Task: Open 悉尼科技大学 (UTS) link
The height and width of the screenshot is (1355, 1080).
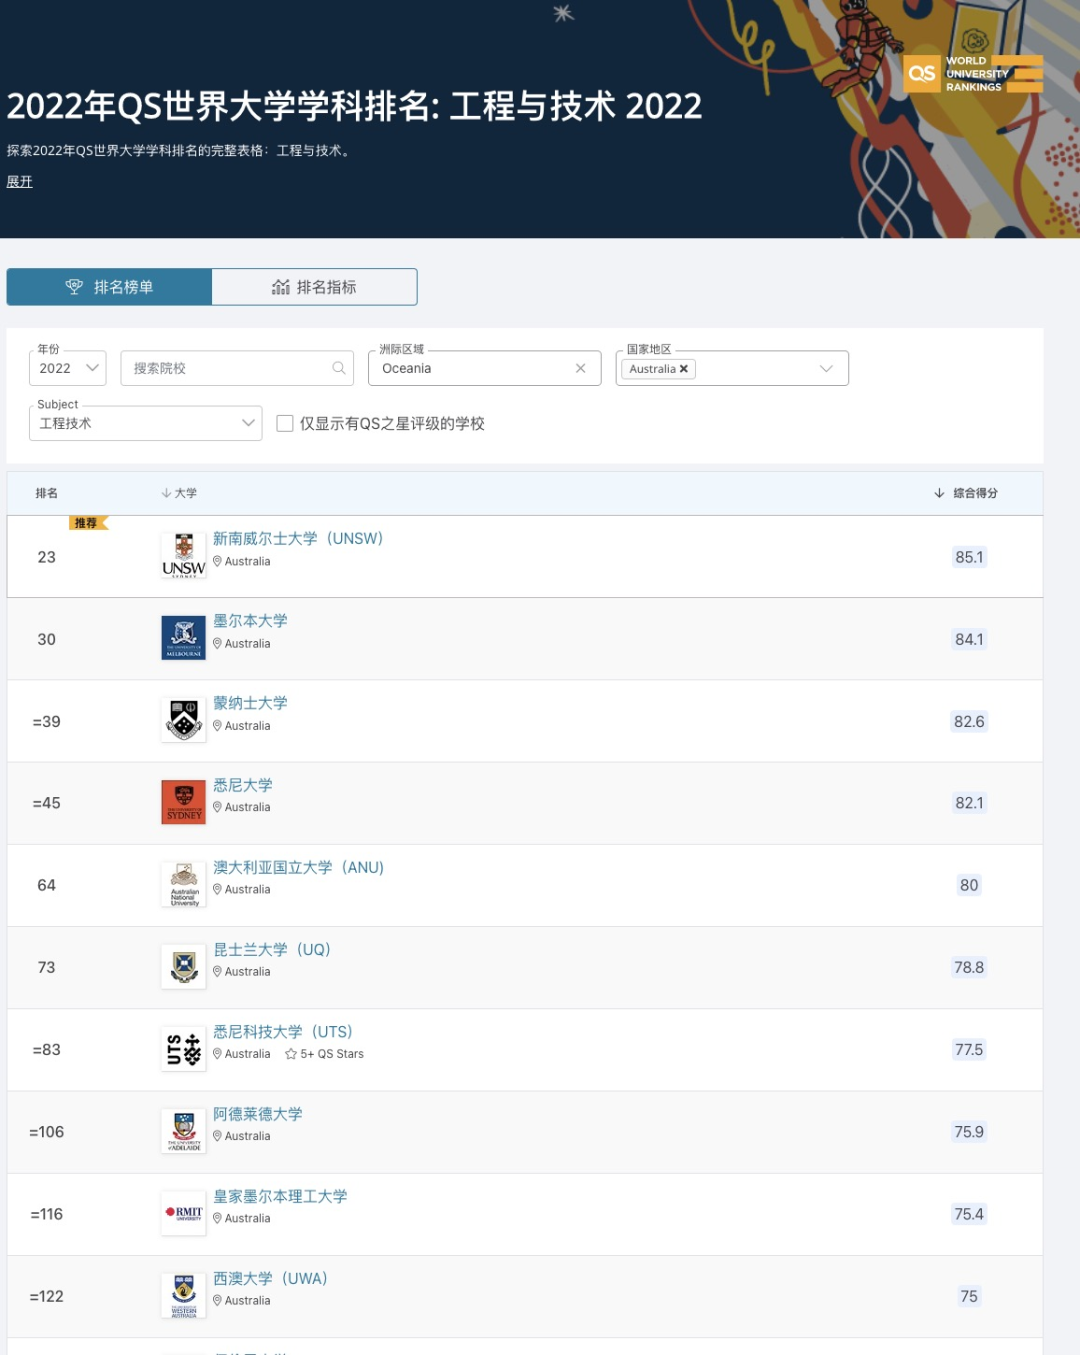Action: tap(283, 1031)
